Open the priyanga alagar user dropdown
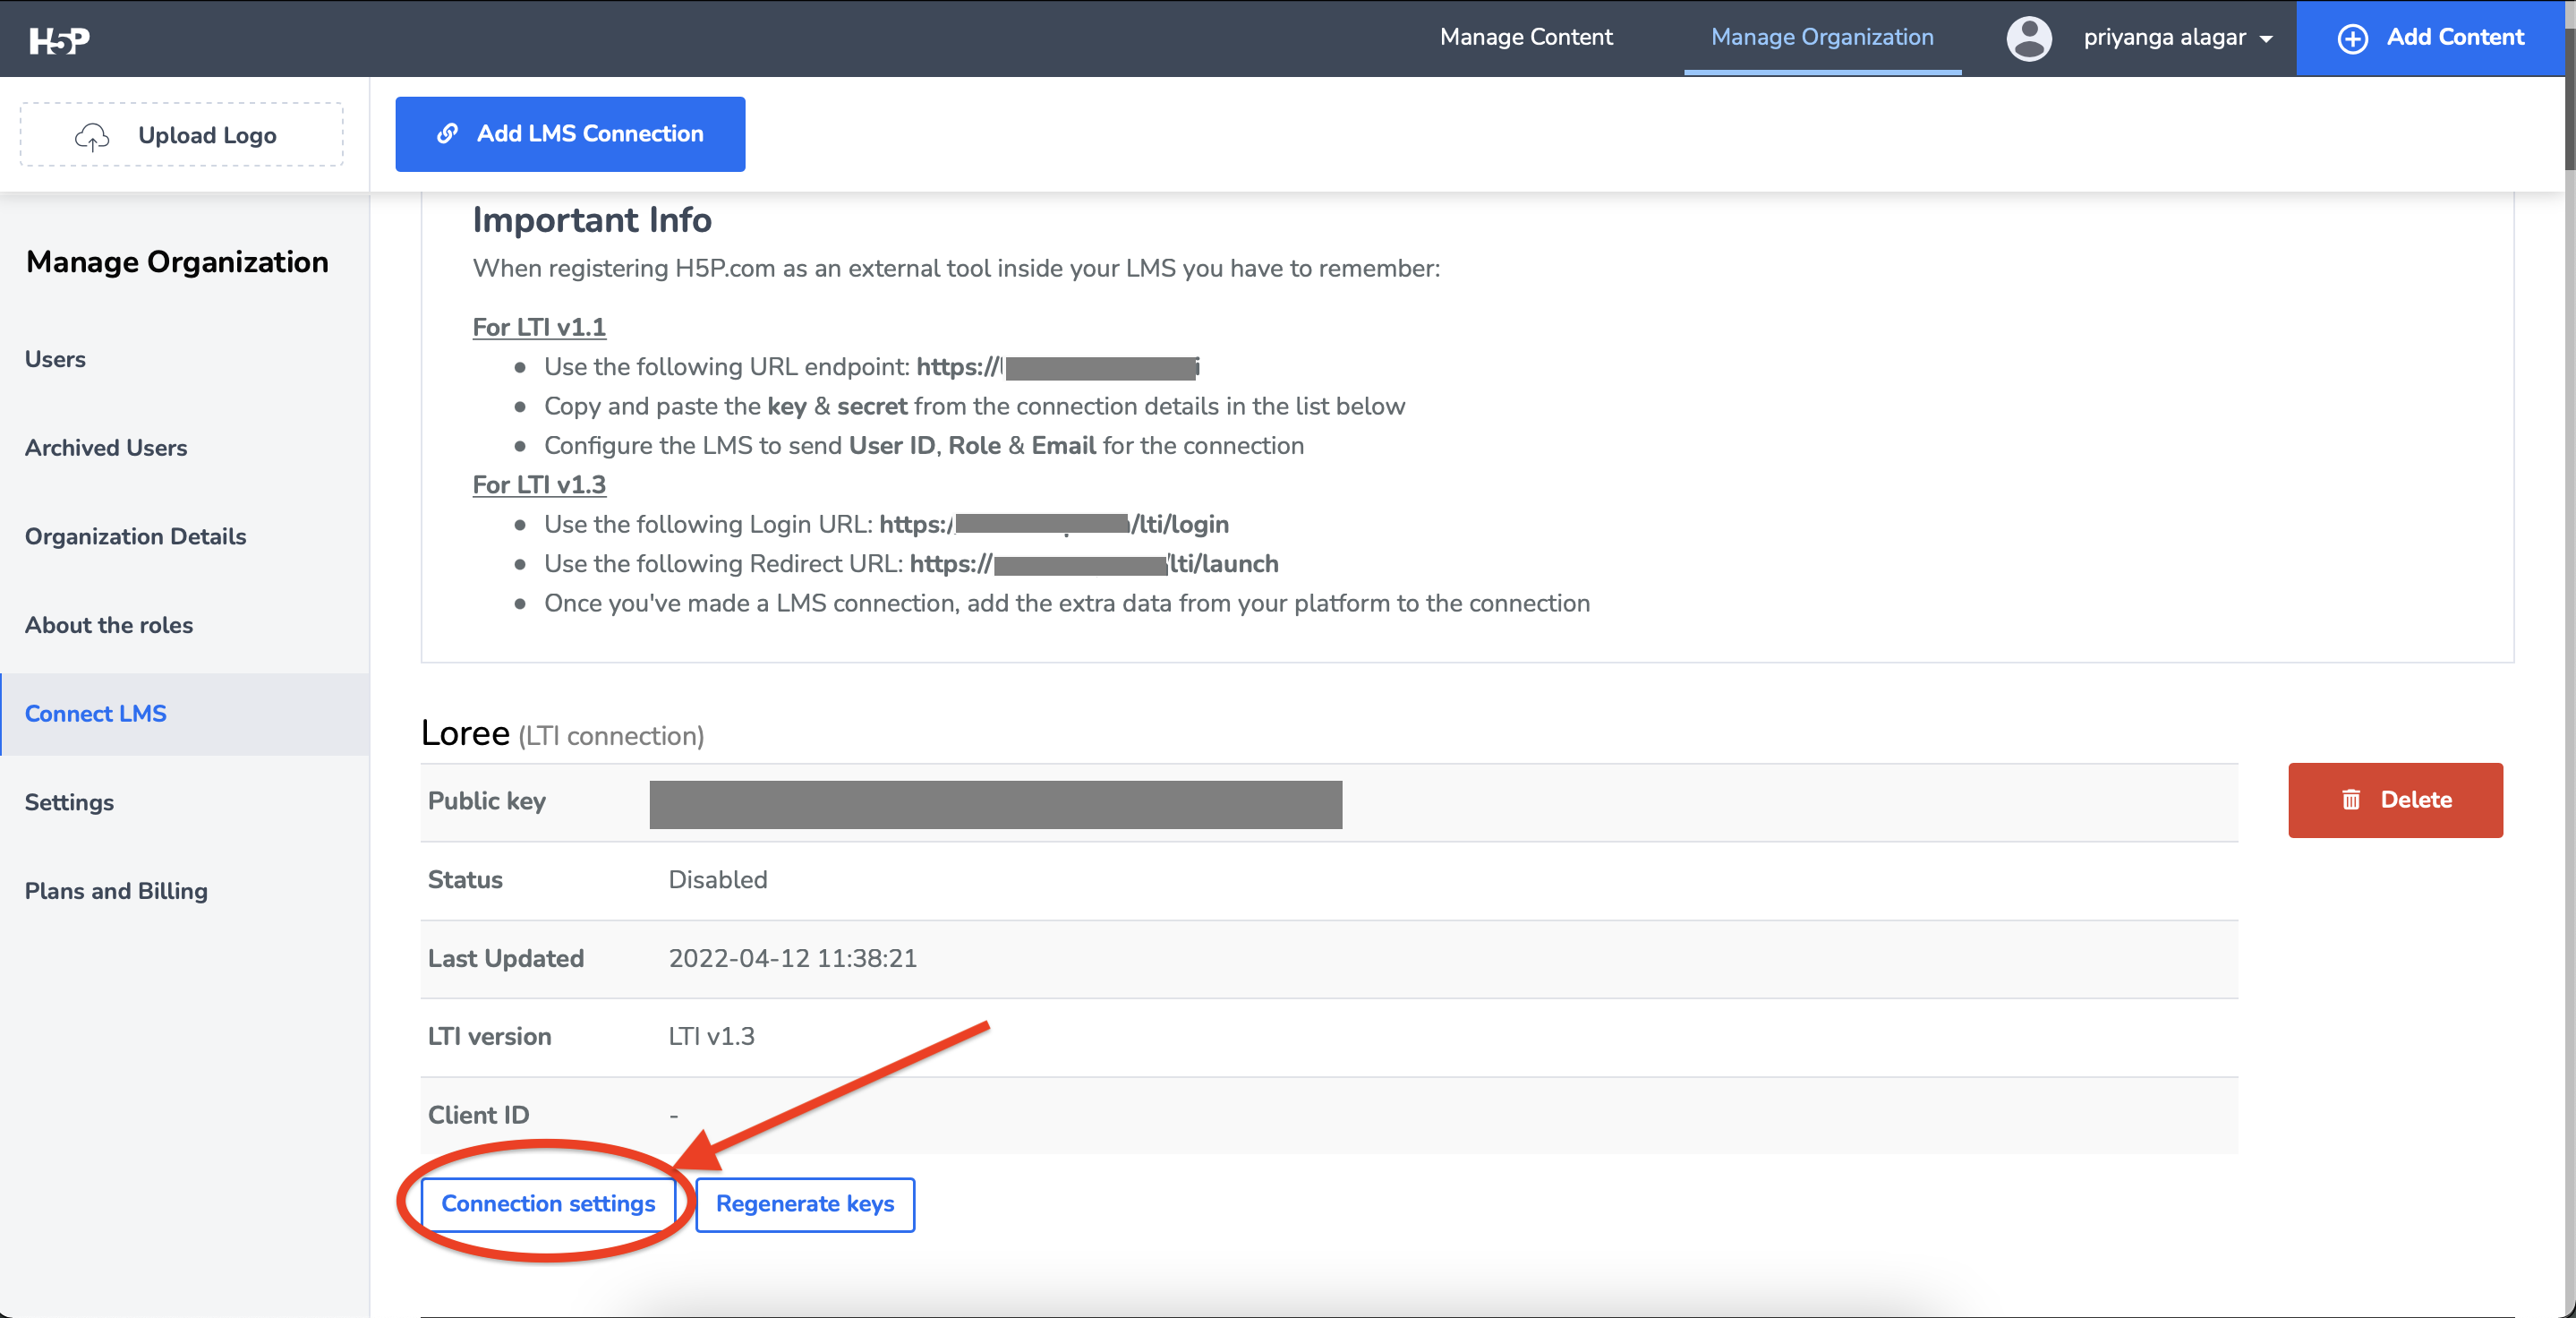The image size is (2576, 1318). [2176, 38]
